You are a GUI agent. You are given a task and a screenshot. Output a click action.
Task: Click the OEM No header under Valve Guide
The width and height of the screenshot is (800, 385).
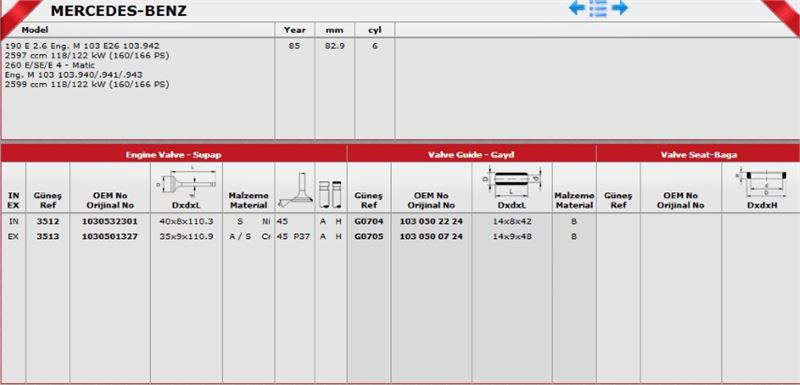(431, 200)
